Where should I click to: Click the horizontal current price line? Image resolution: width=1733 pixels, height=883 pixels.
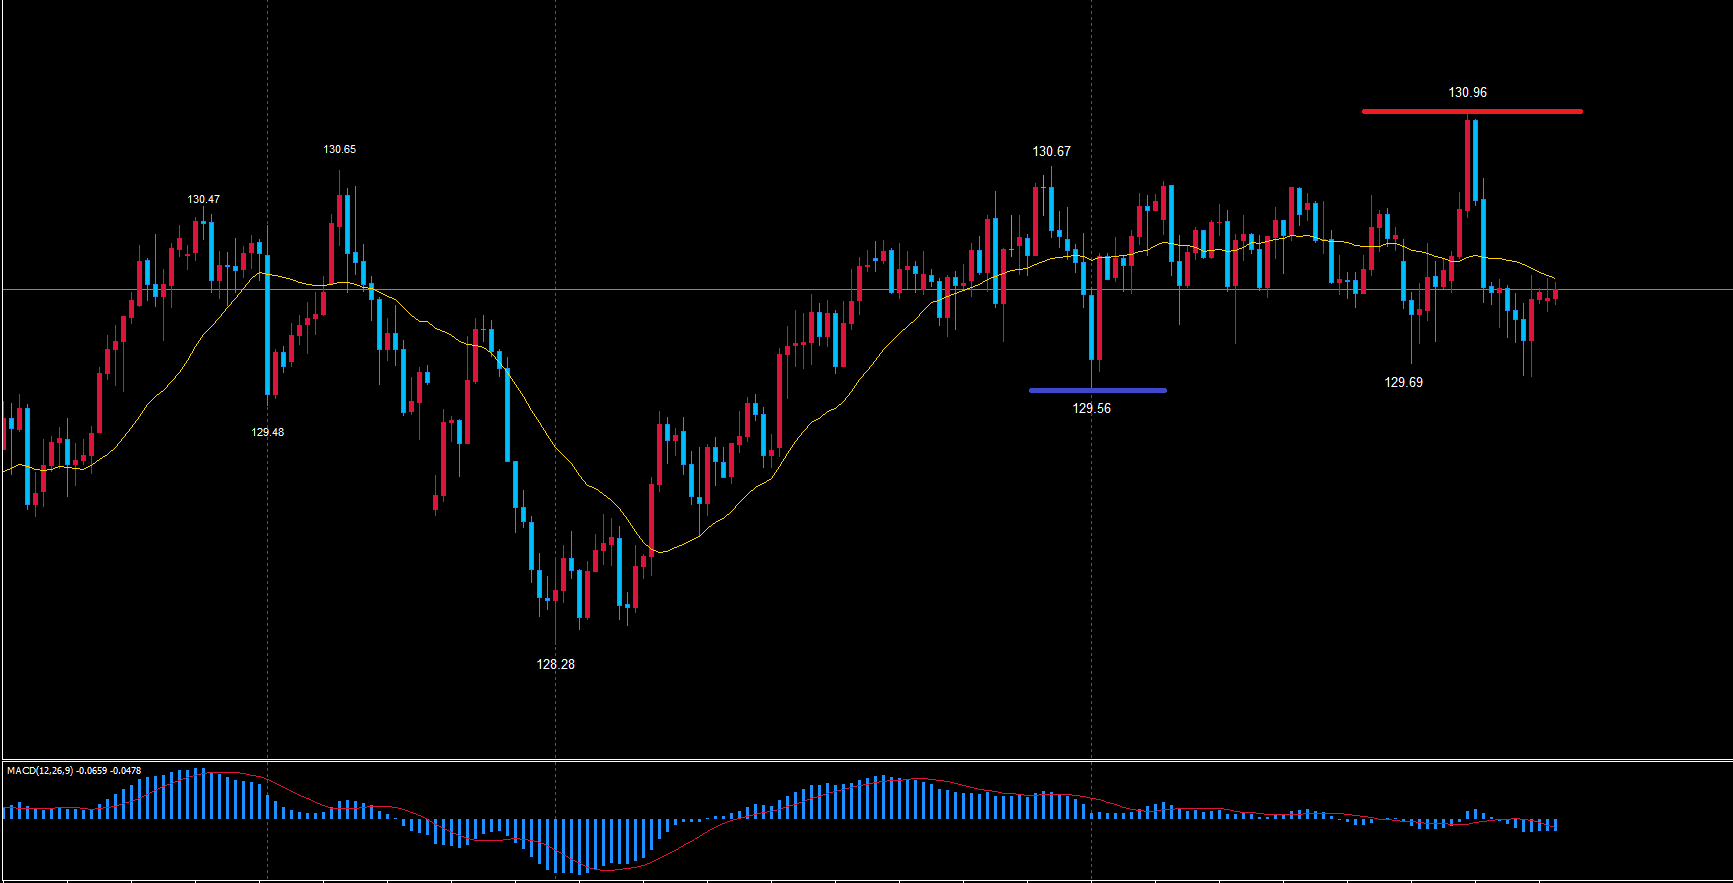tap(700, 289)
